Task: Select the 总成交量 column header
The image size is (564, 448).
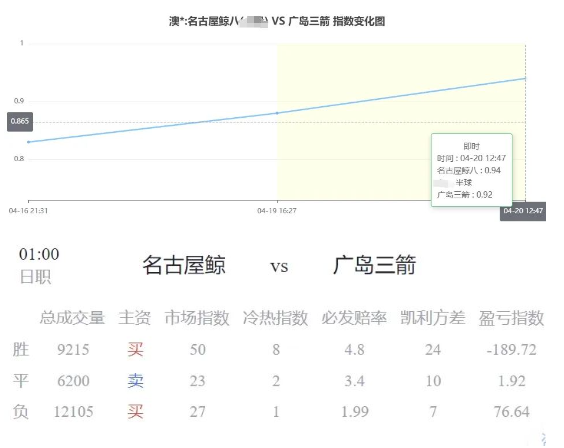Action: click(72, 318)
